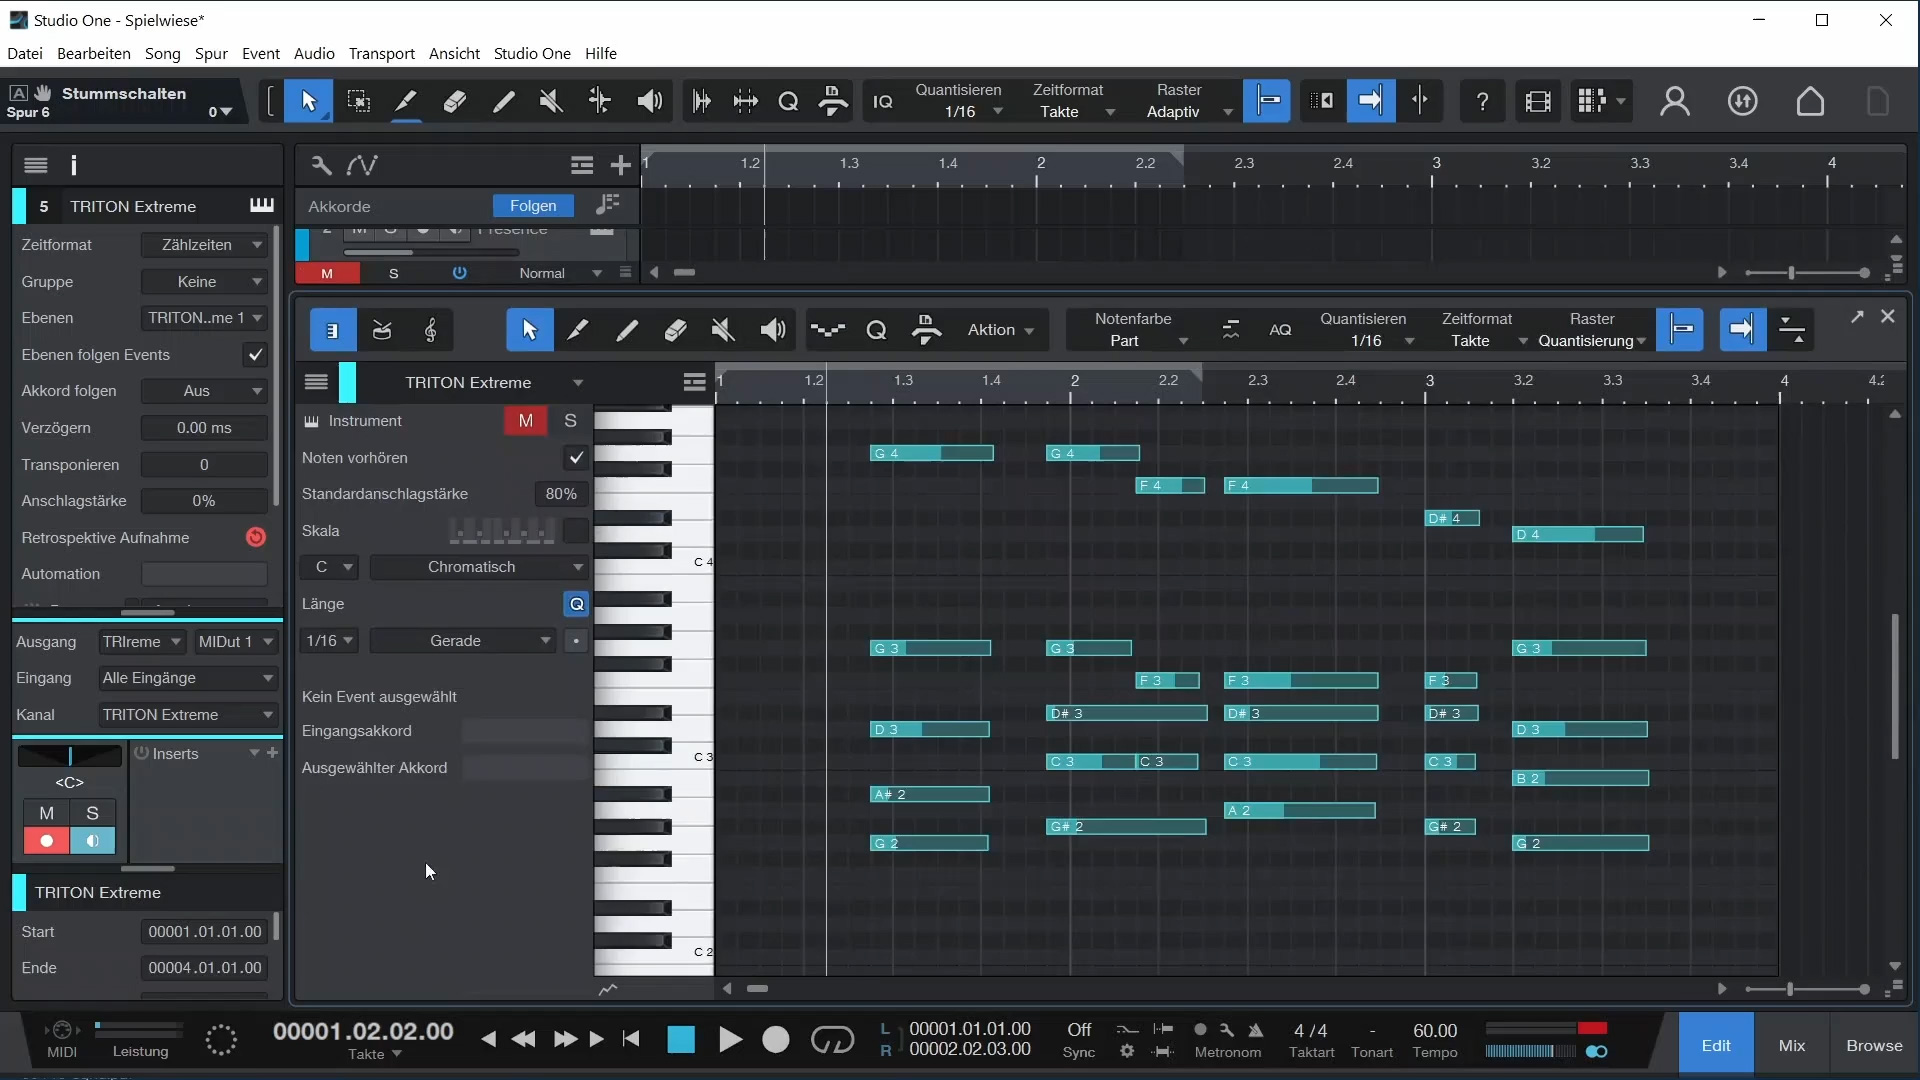Open the user account icon

(1675, 101)
